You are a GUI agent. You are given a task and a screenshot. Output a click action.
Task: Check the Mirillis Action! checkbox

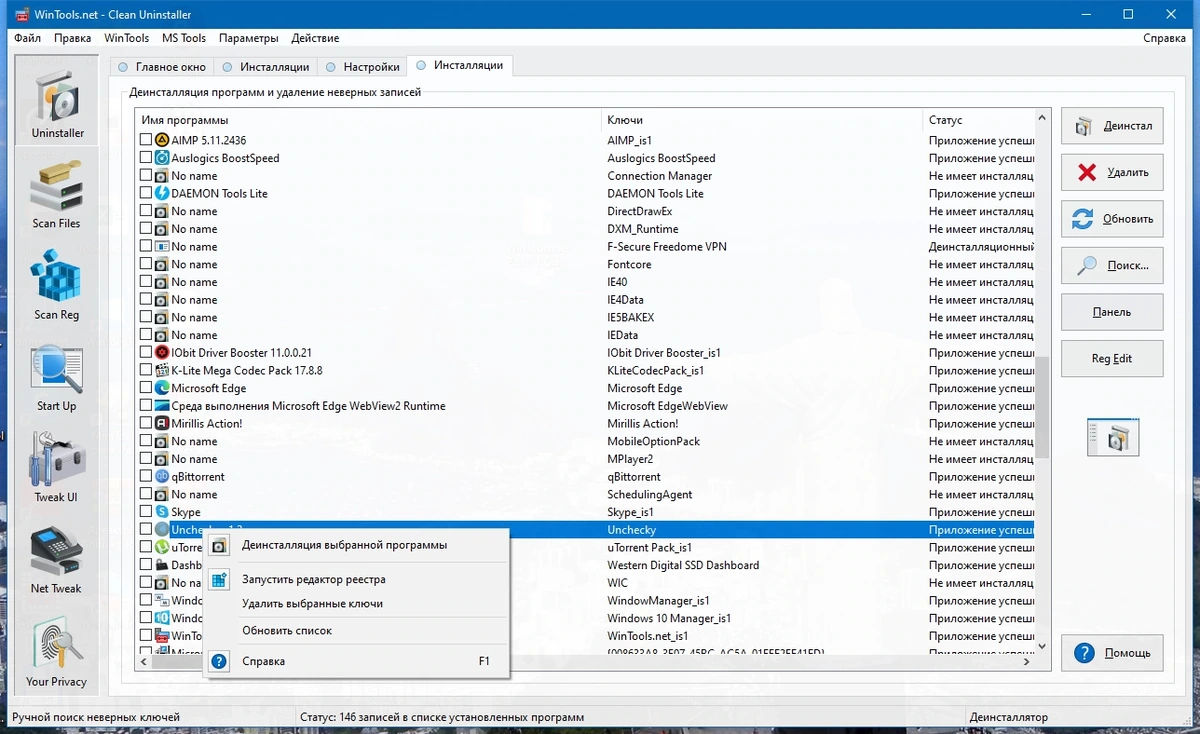[x=146, y=423]
